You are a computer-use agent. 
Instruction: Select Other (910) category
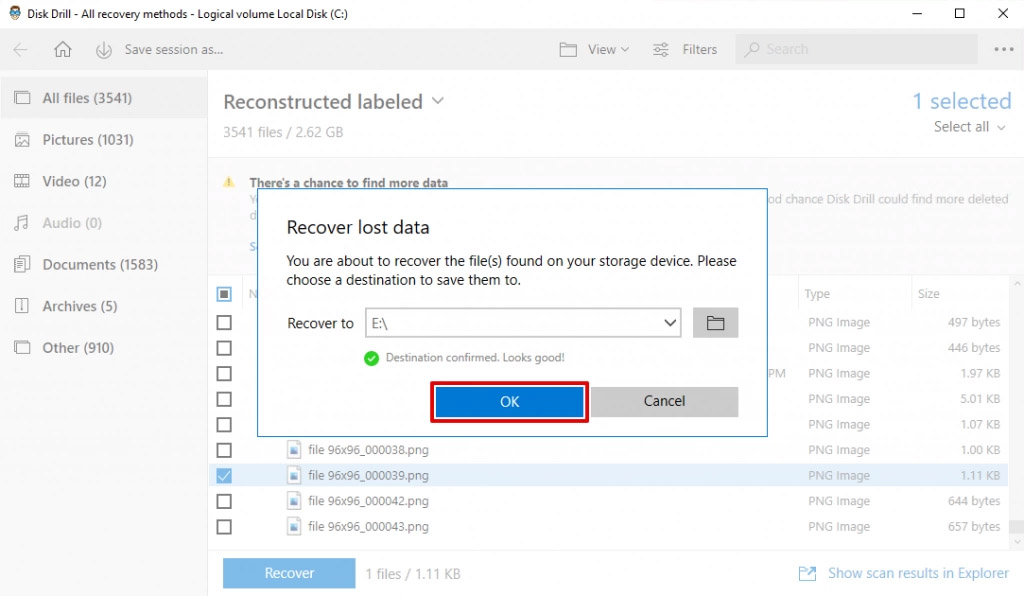(104, 348)
